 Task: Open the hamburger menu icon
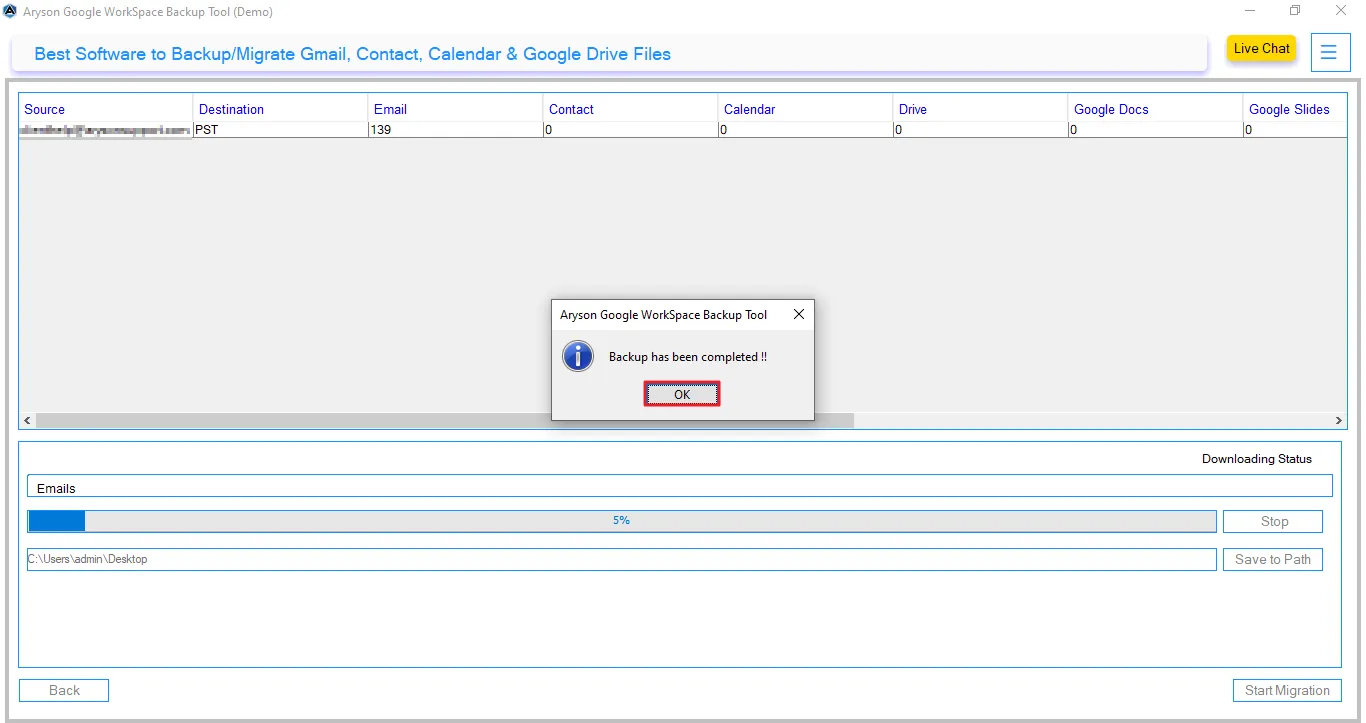pos(1330,52)
